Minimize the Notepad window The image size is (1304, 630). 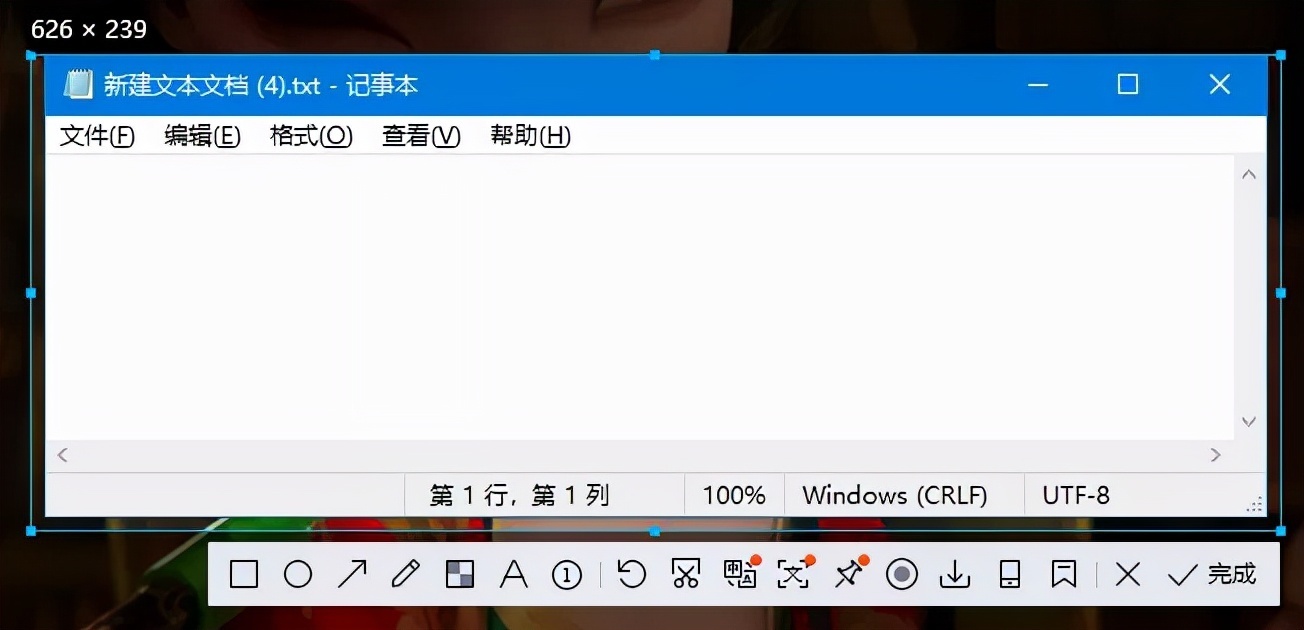click(1038, 85)
